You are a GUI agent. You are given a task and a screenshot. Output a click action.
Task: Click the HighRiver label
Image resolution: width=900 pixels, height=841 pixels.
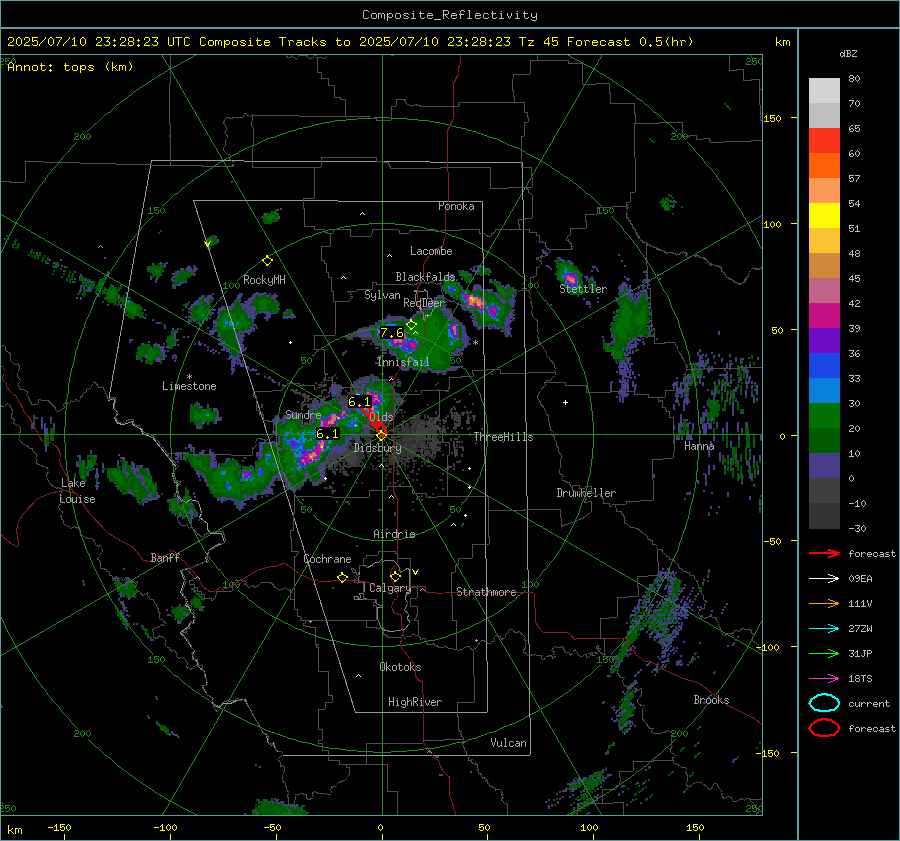click(415, 702)
